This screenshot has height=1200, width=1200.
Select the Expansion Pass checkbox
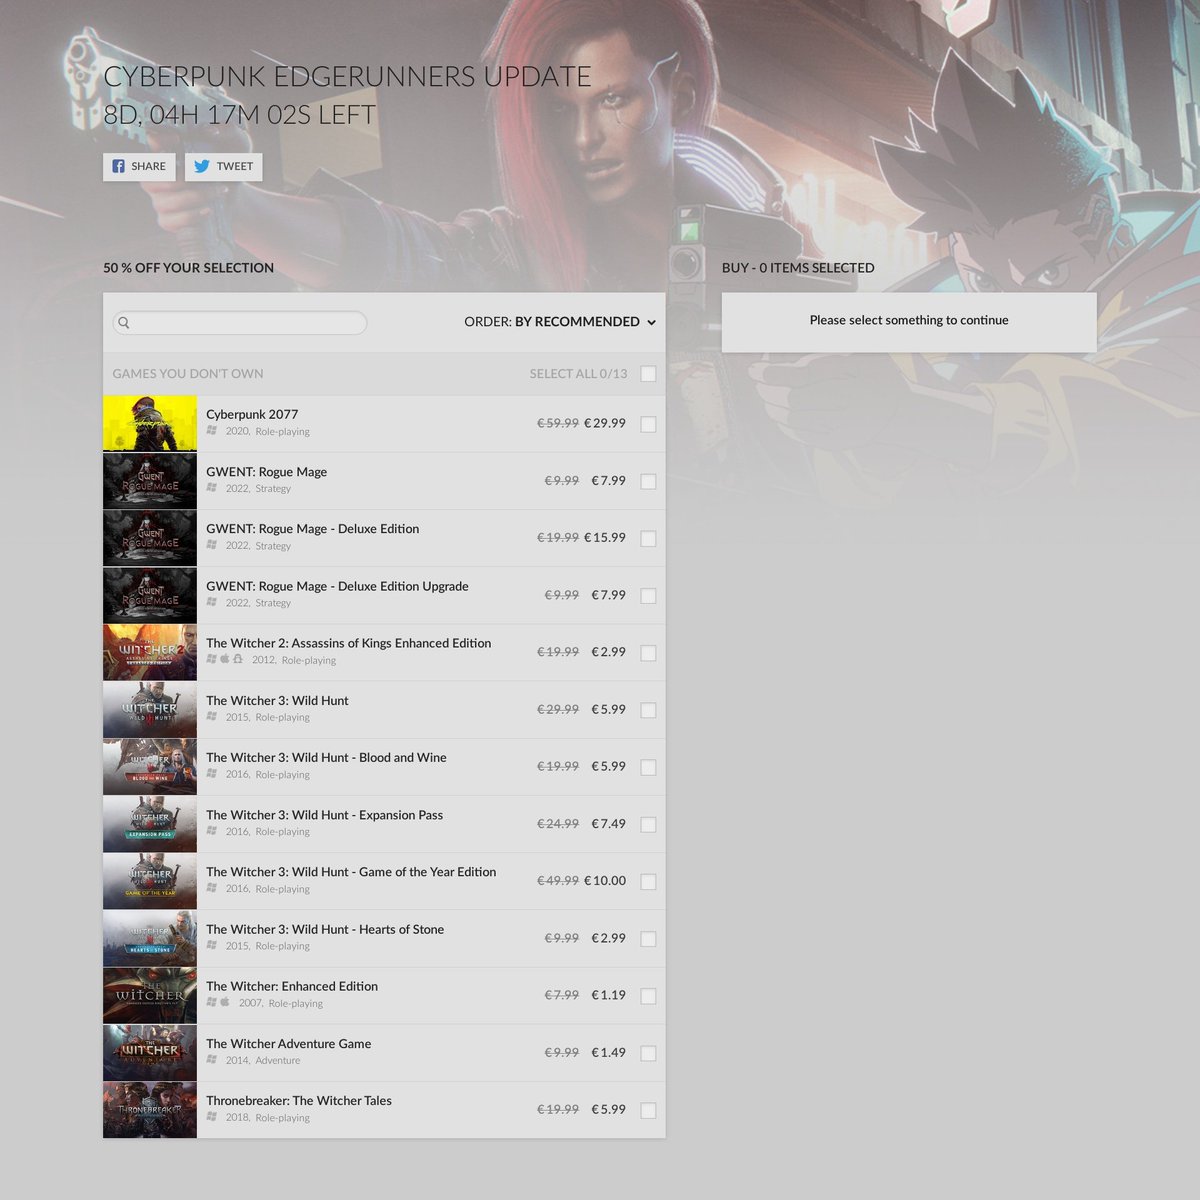(x=648, y=825)
